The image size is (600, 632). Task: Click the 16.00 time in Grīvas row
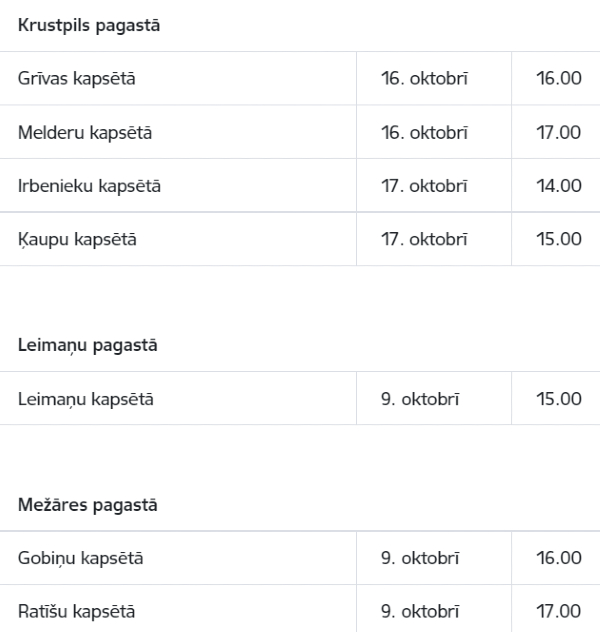point(559,78)
